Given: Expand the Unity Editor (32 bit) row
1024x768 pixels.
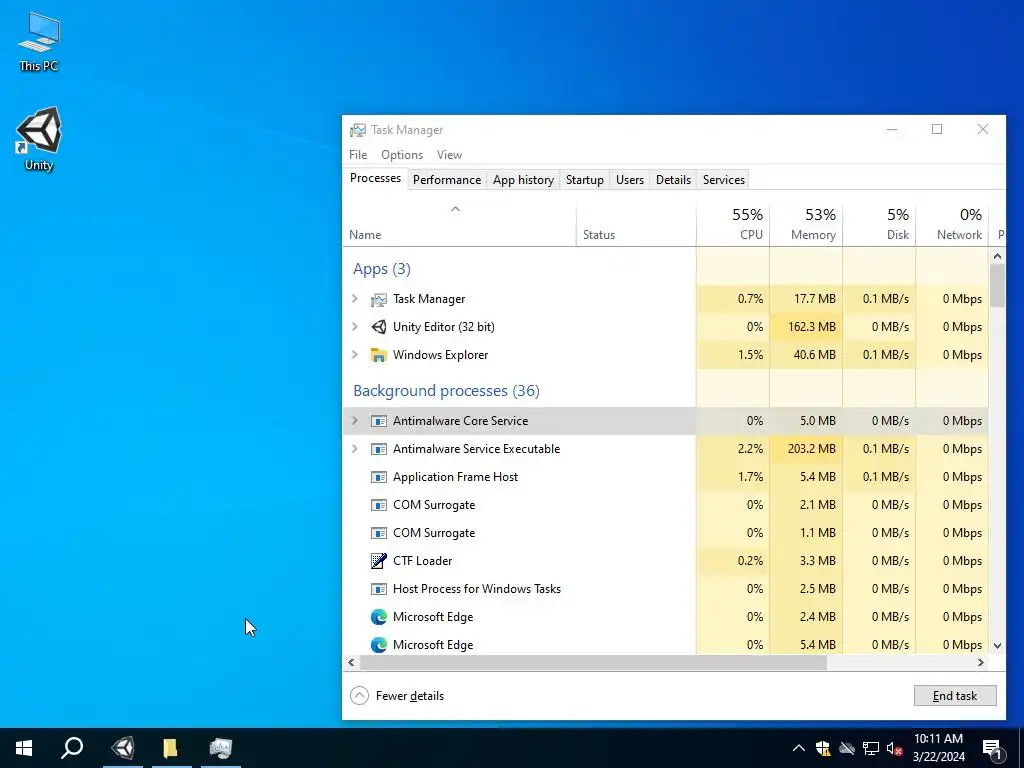Looking at the screenshot, I should click(x=355, y=327).
